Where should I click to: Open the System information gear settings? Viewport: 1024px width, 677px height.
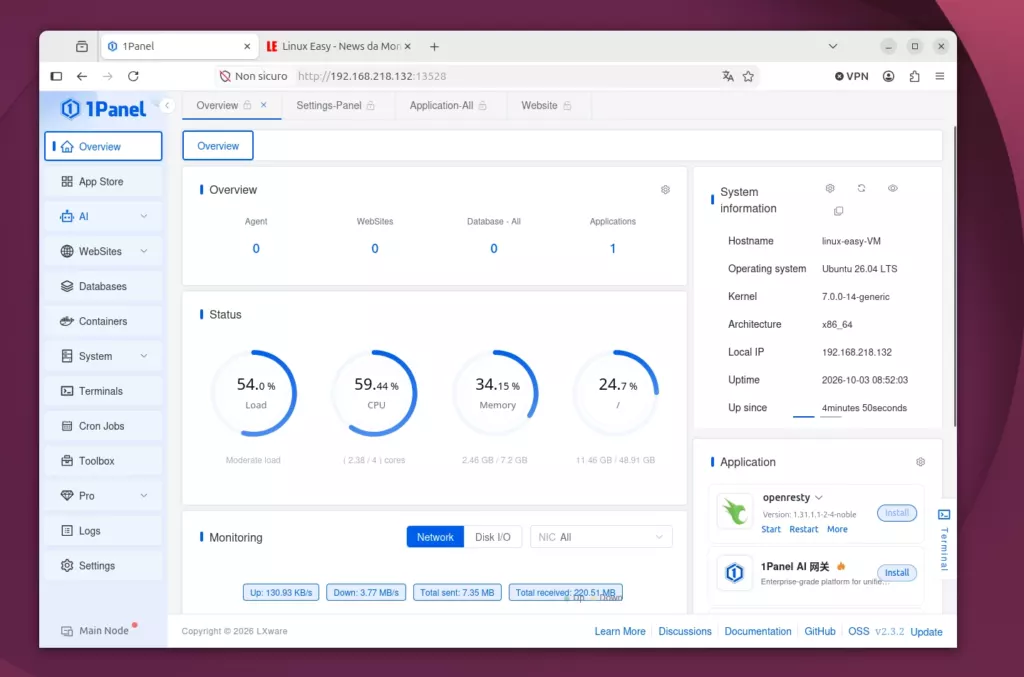point(830,189)
